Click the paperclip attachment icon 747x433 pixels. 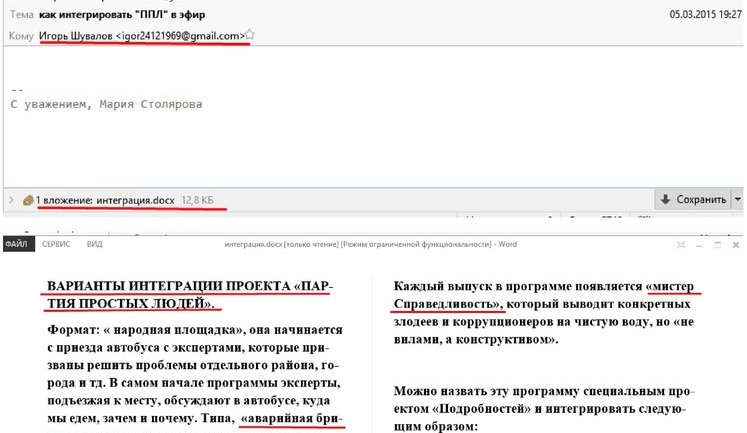click(x=28, y=200)
